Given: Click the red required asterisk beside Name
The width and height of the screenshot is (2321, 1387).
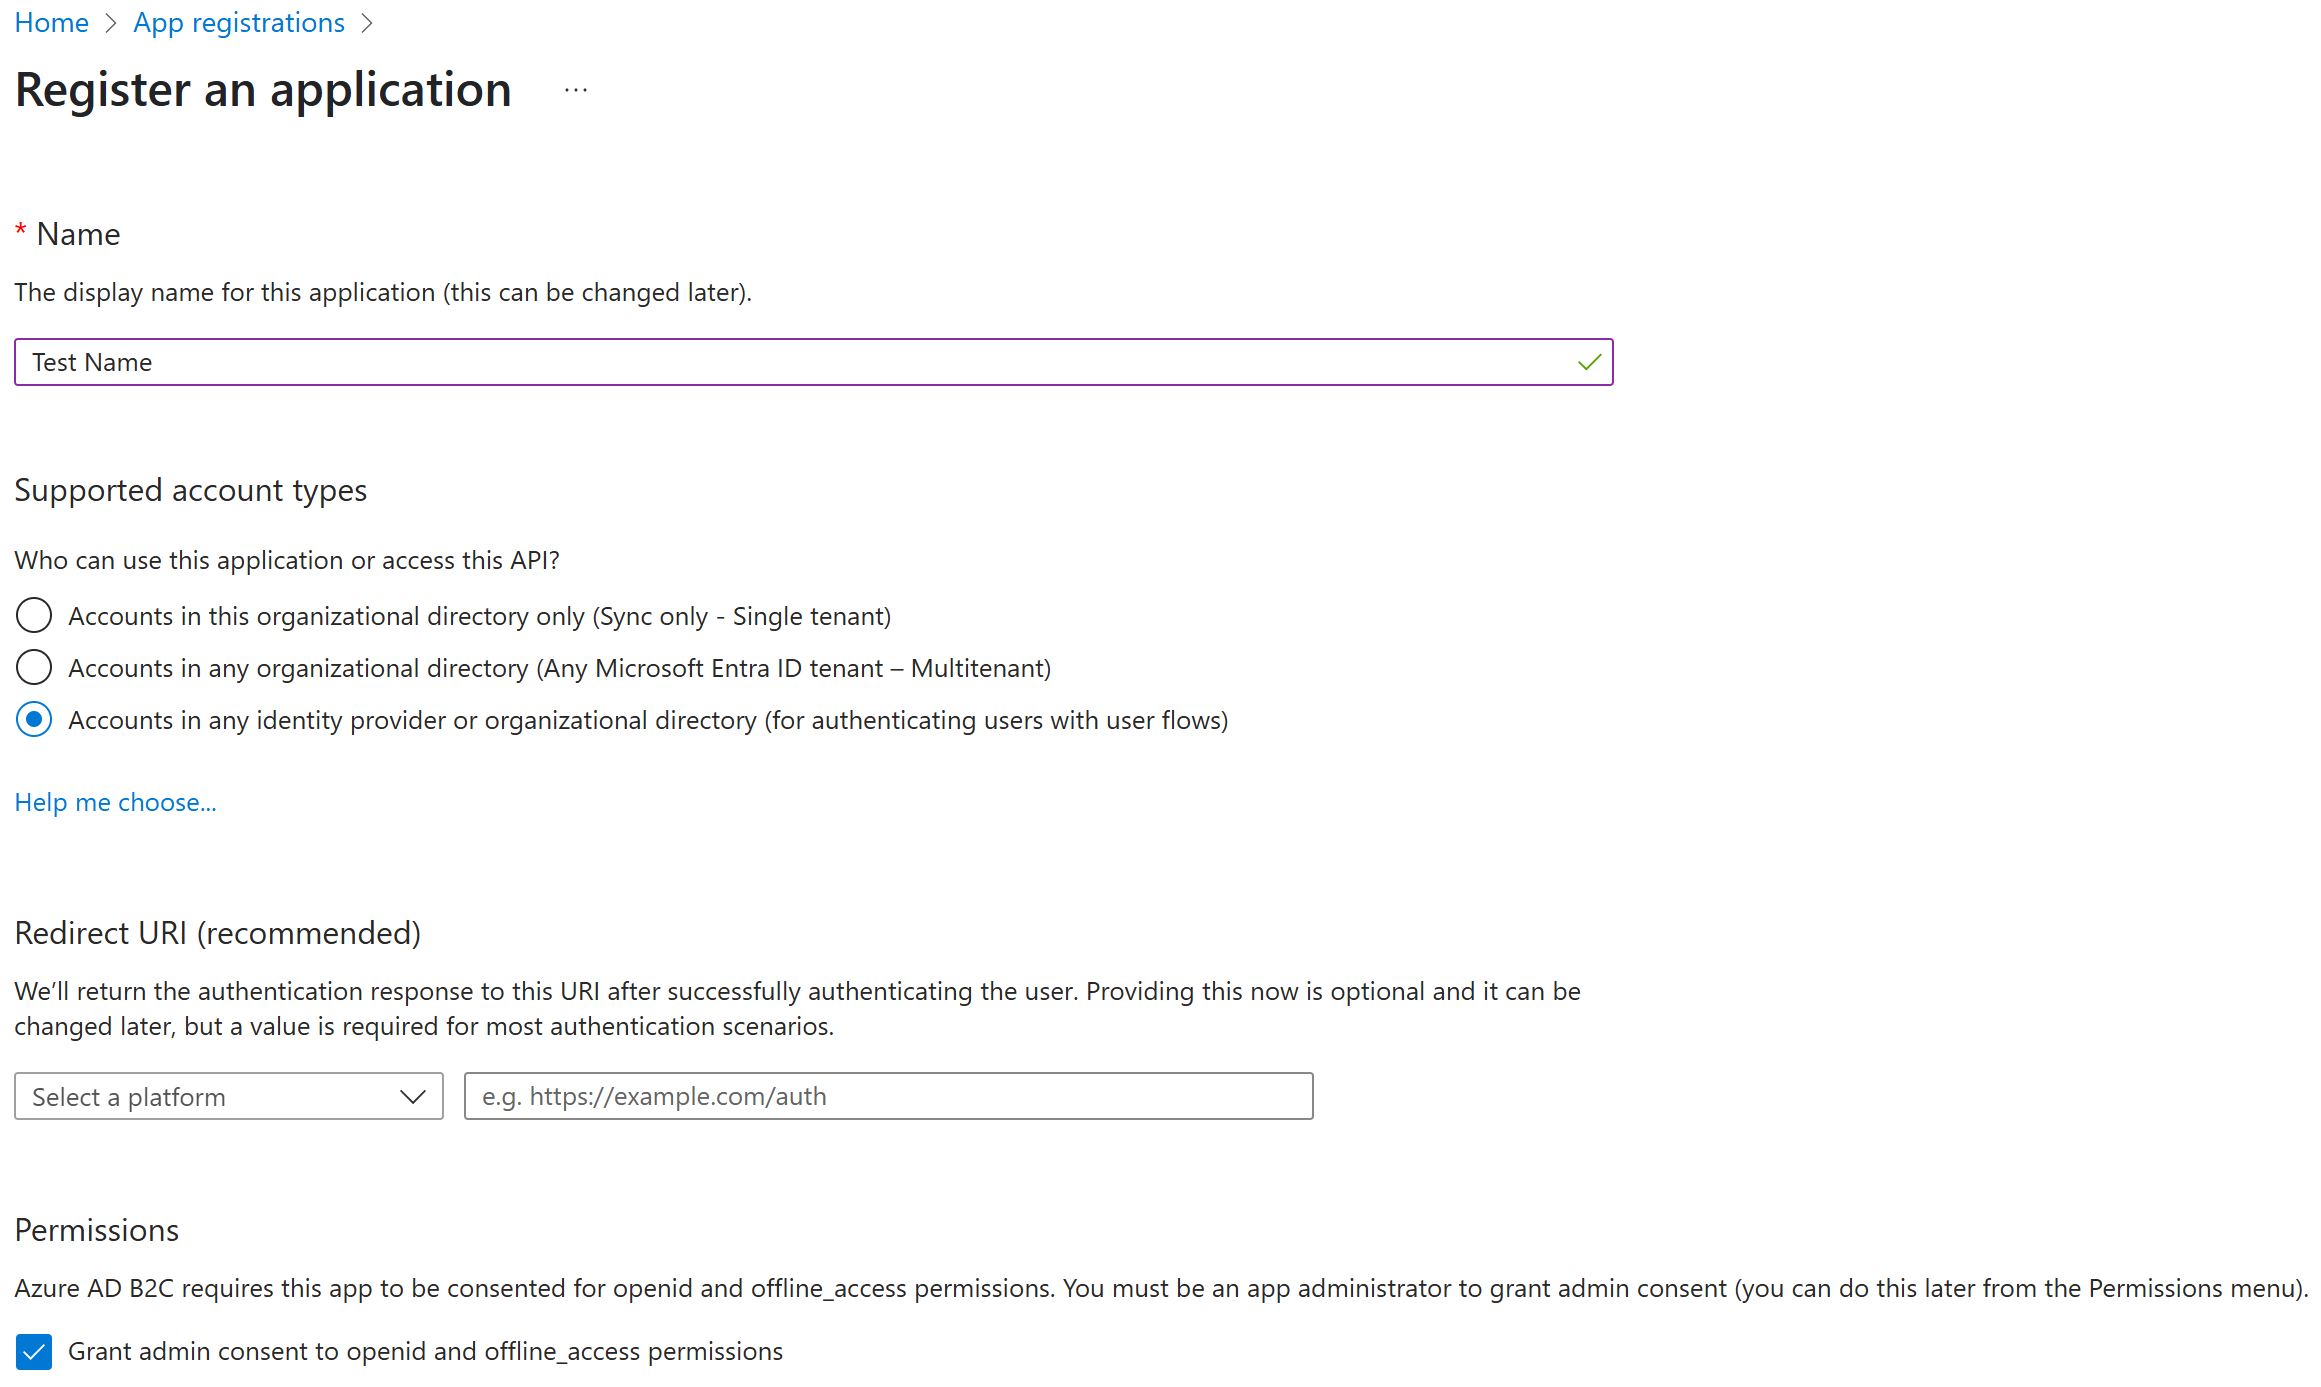Looking at the screenshot, I should (20, 233).
